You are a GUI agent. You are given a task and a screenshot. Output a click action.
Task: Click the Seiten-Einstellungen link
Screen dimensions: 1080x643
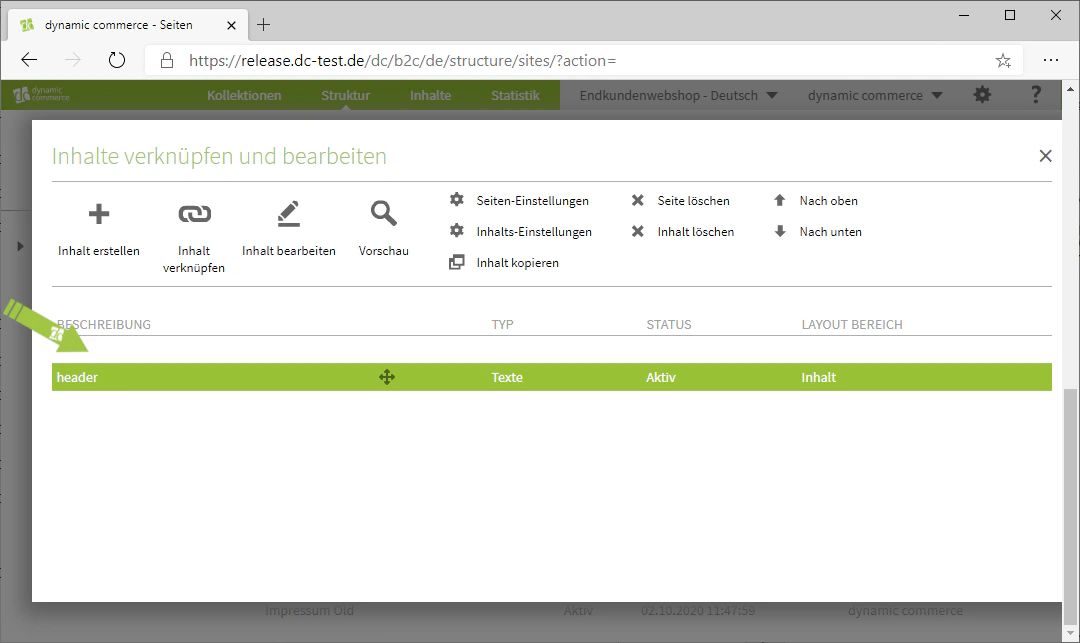532,201
